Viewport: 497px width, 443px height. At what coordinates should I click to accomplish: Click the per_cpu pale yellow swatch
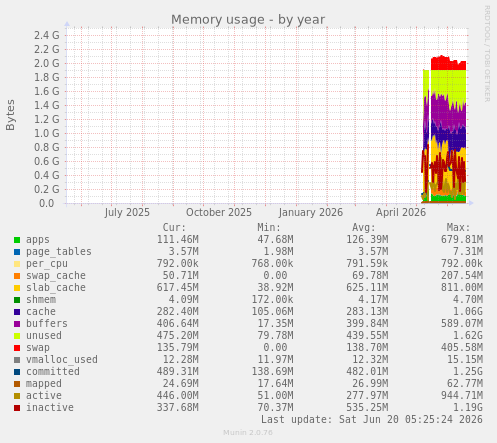[17, 264]
